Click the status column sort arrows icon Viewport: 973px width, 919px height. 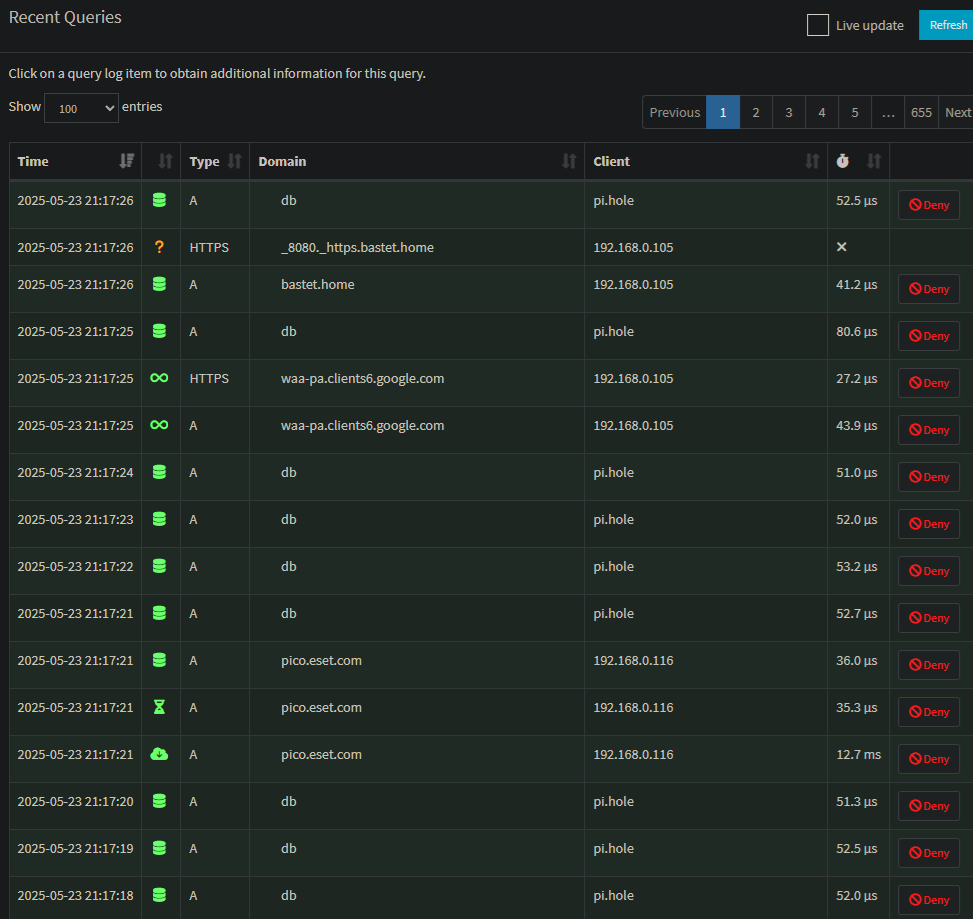tap(165, 161)
